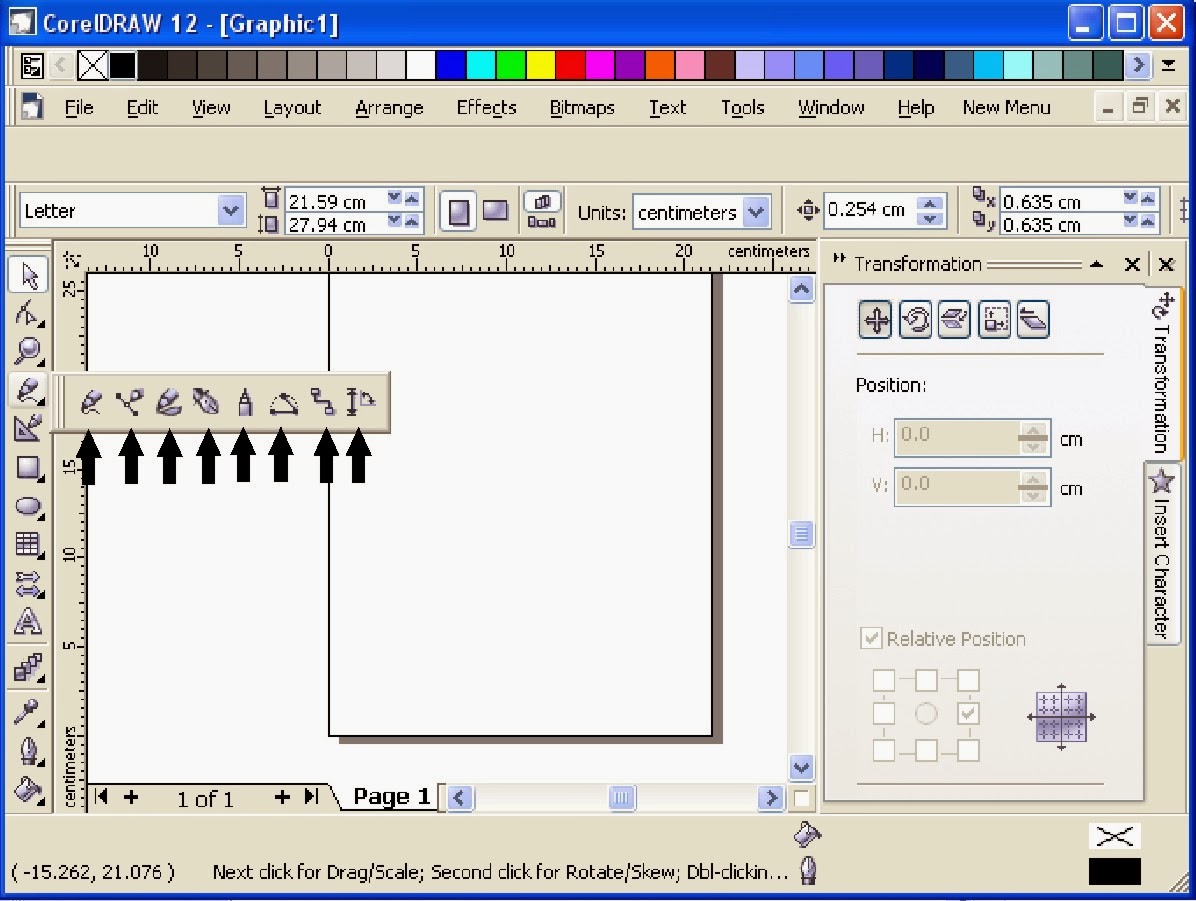
Task: Enable the Relative Position checkbox
Action: tap(871, 638)
